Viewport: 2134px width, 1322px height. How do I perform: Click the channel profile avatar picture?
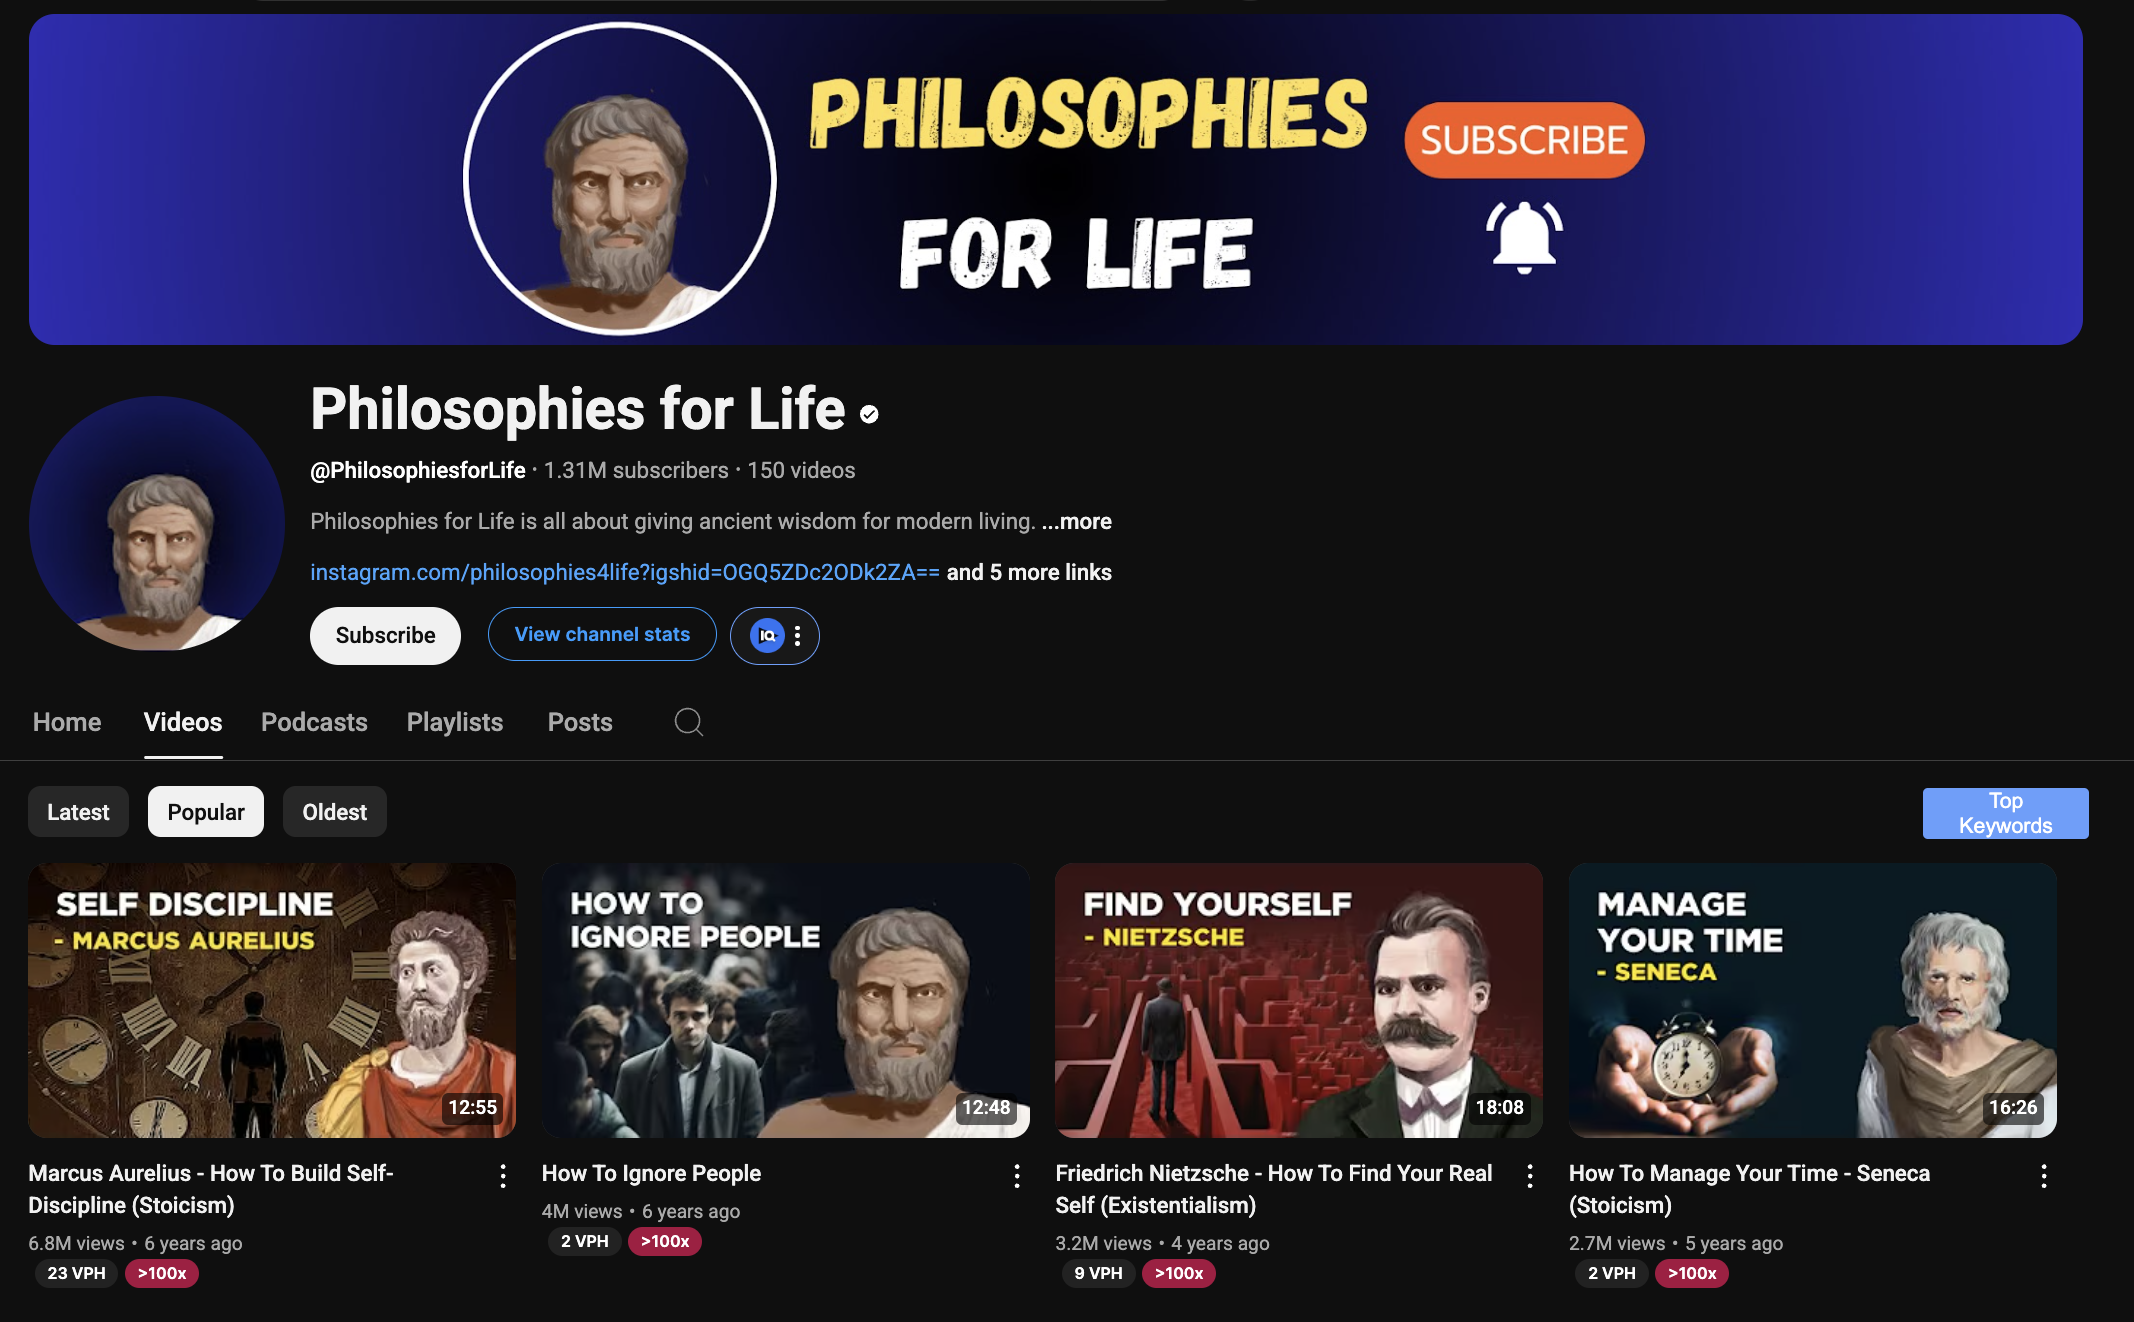point(157,523)
